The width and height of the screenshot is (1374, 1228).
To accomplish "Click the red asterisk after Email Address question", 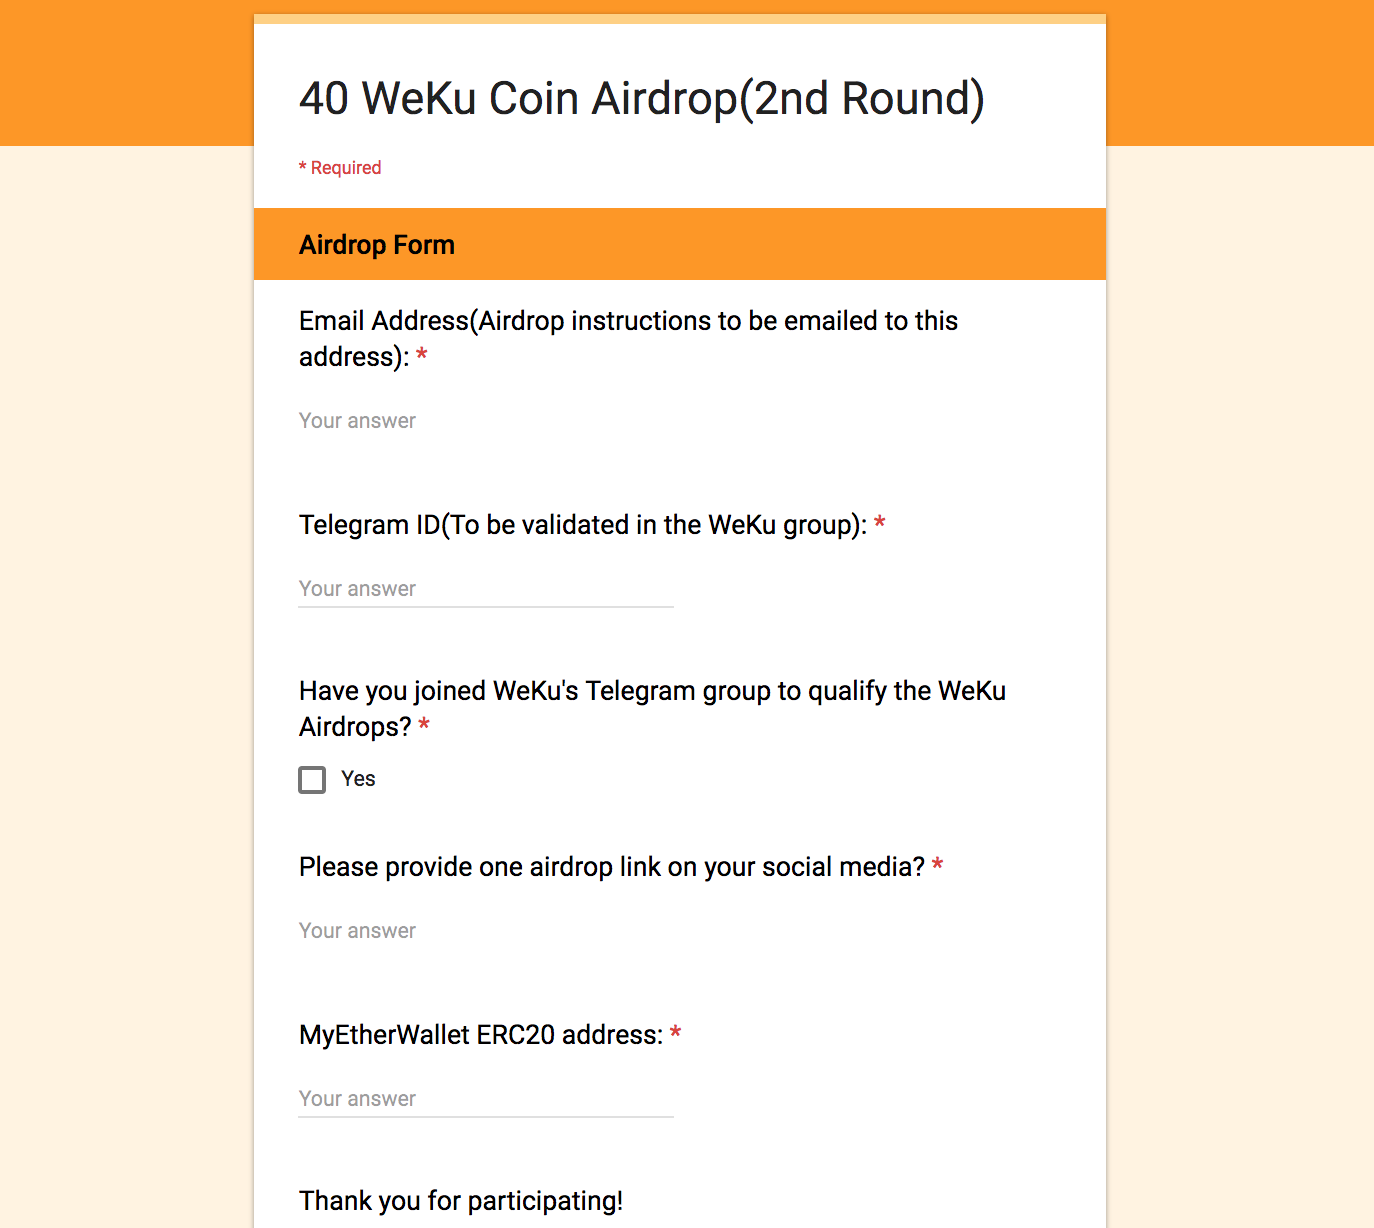I will [x=422, y=355].
